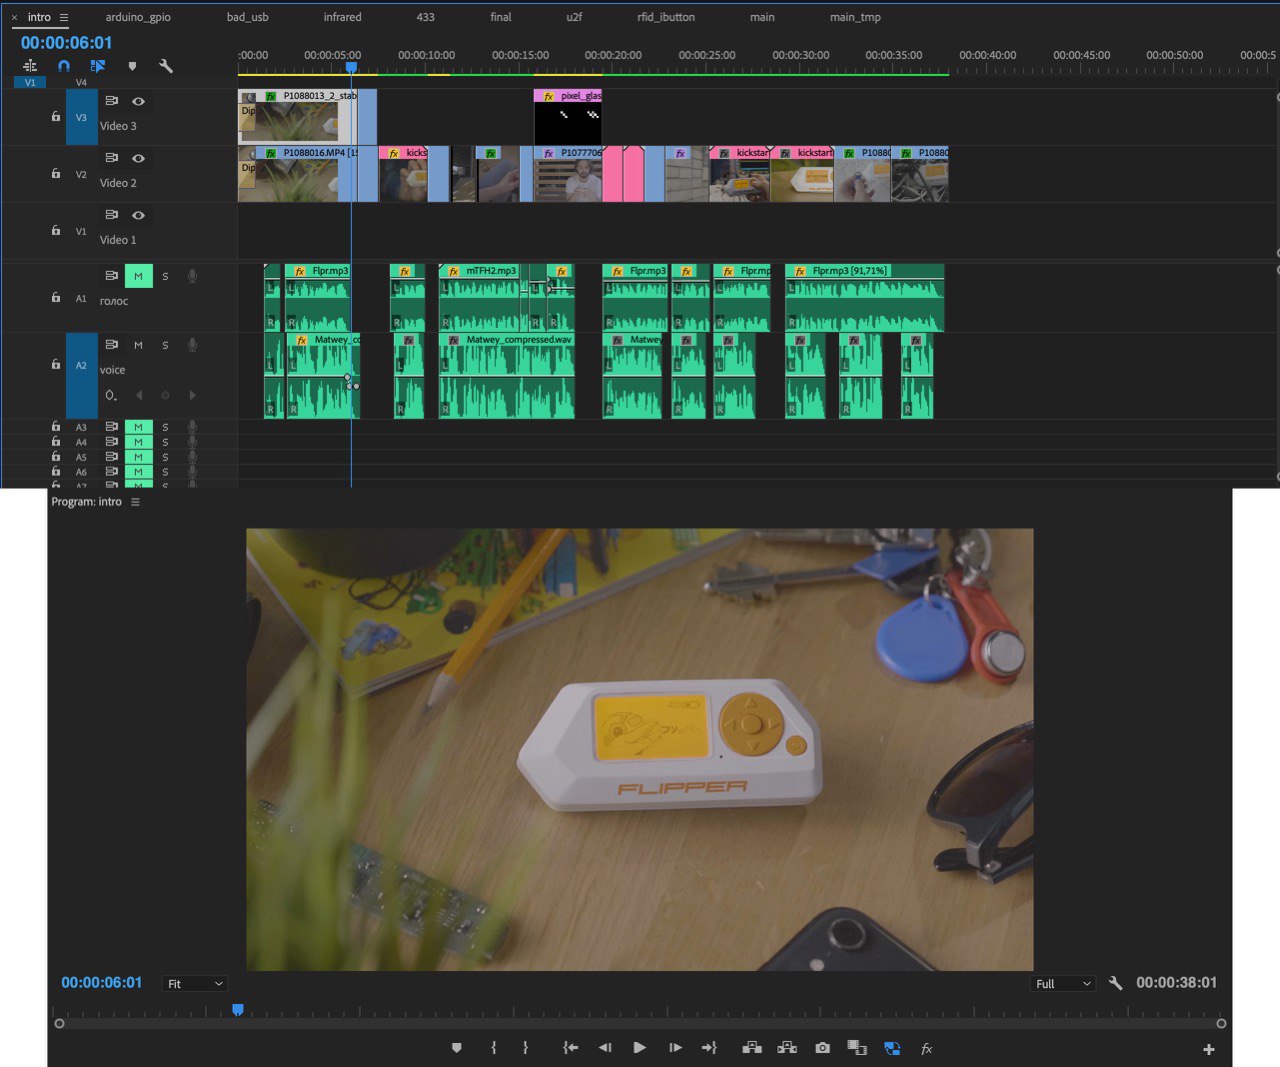Select the P1088016.MP4 clip on Video 2
This screenshot has width=1280, height=1067.
coord(295,174)
